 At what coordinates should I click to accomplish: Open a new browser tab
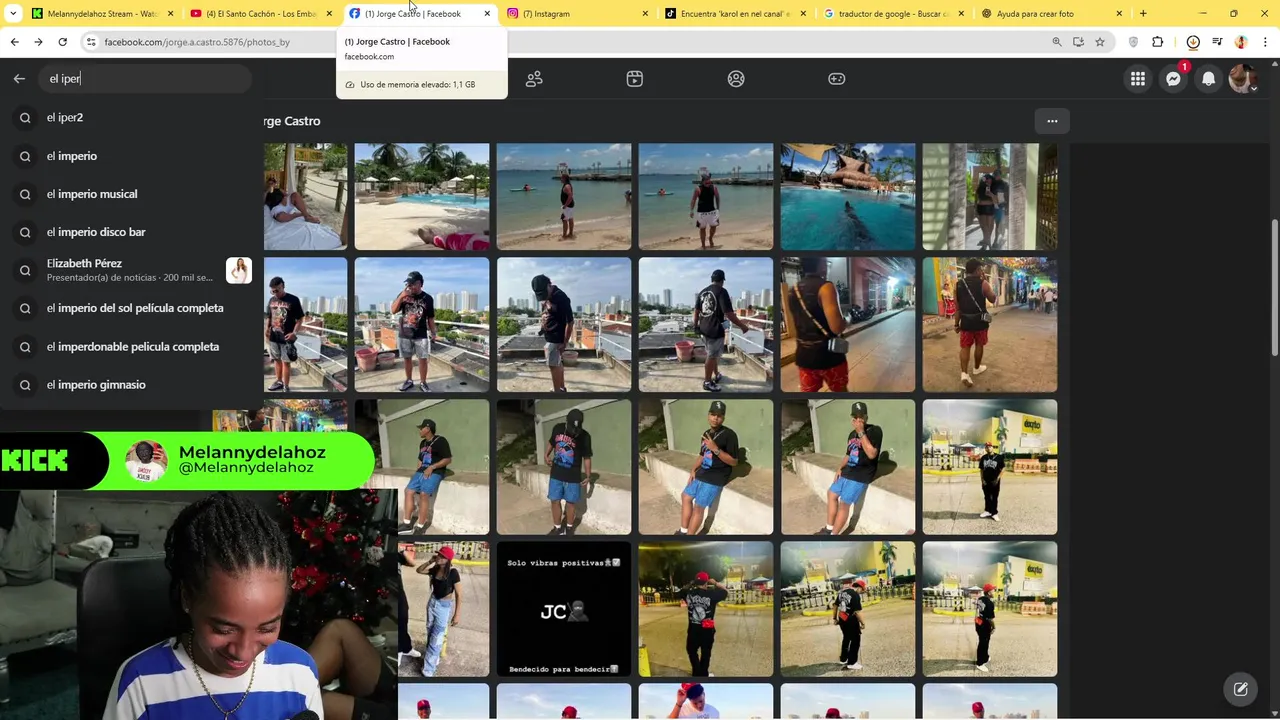(1143, 14)
